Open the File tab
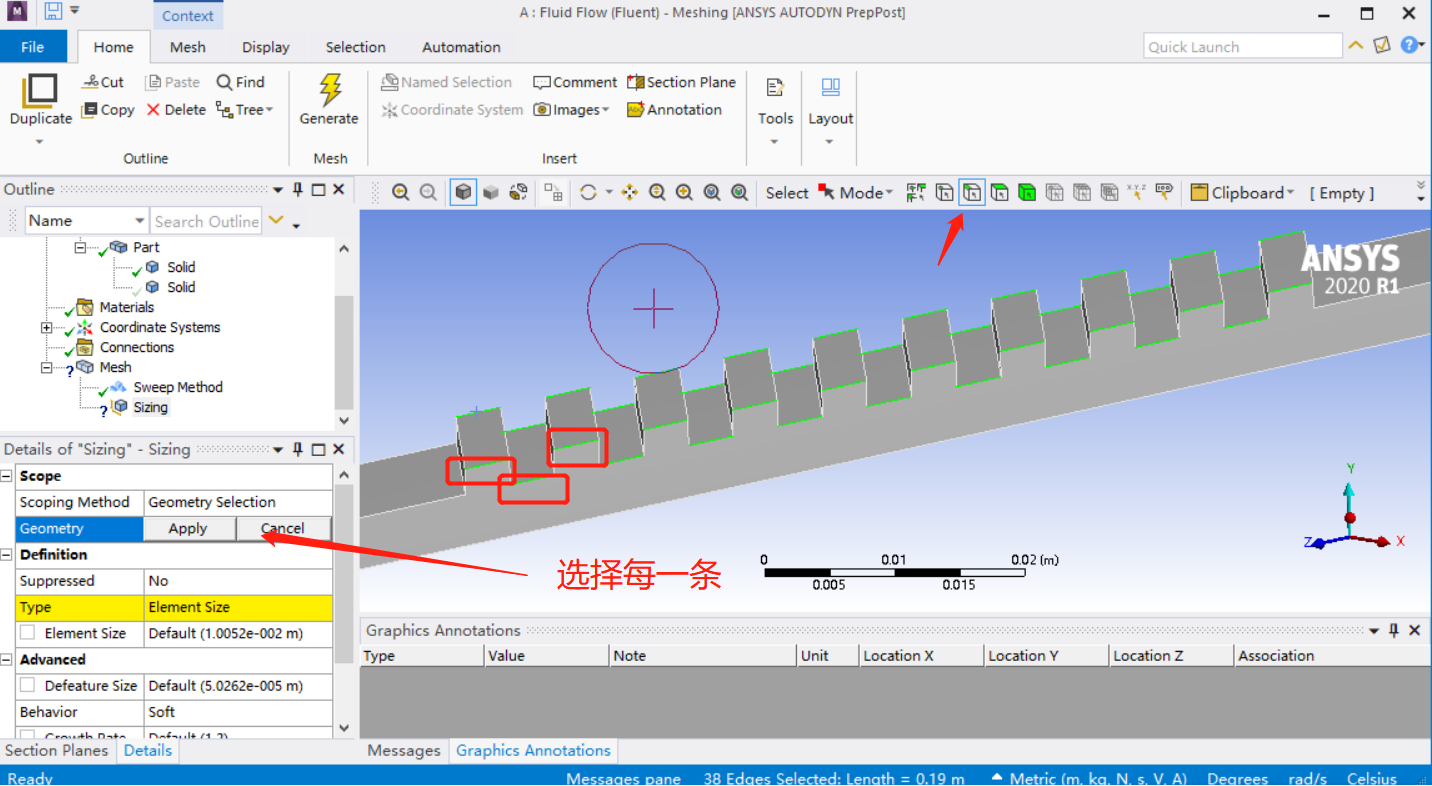This screenshot has height=786, width=1432. point(33,47)
